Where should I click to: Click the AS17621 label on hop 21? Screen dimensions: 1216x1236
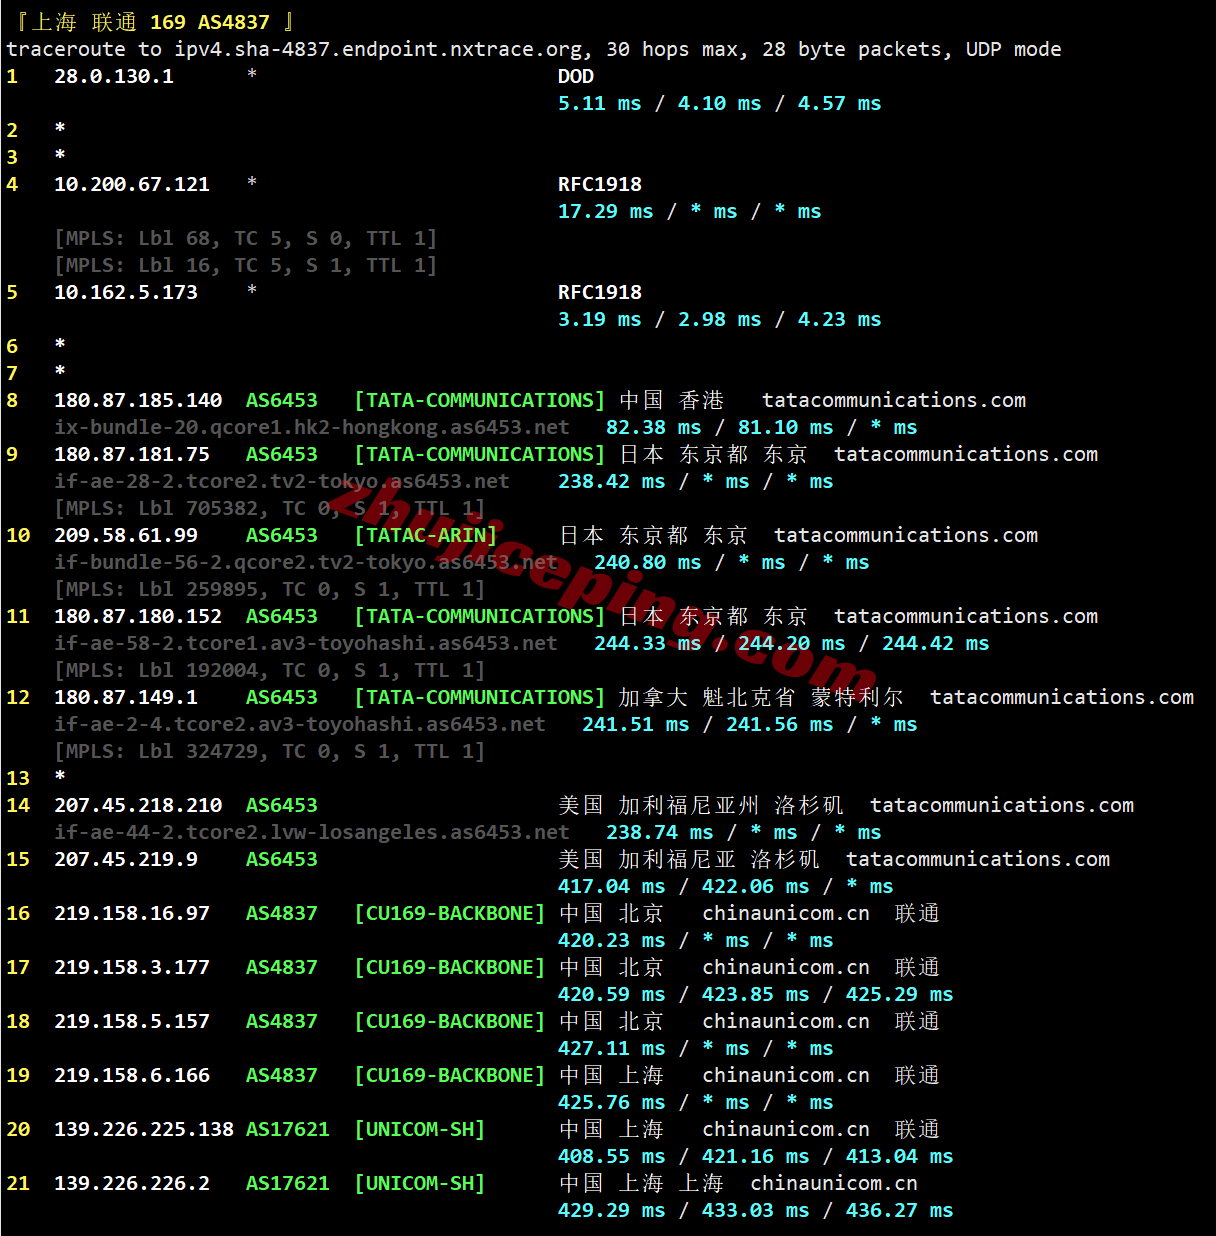point(288,1183)
